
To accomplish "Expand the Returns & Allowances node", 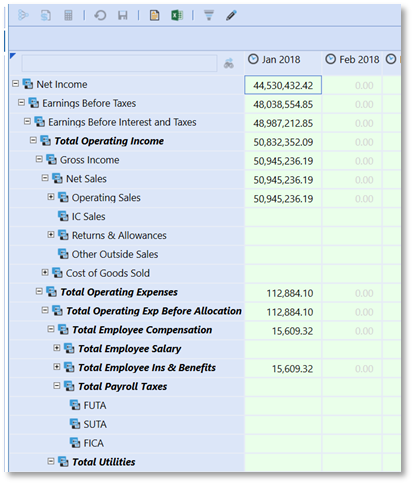I will tap(51, 235).
